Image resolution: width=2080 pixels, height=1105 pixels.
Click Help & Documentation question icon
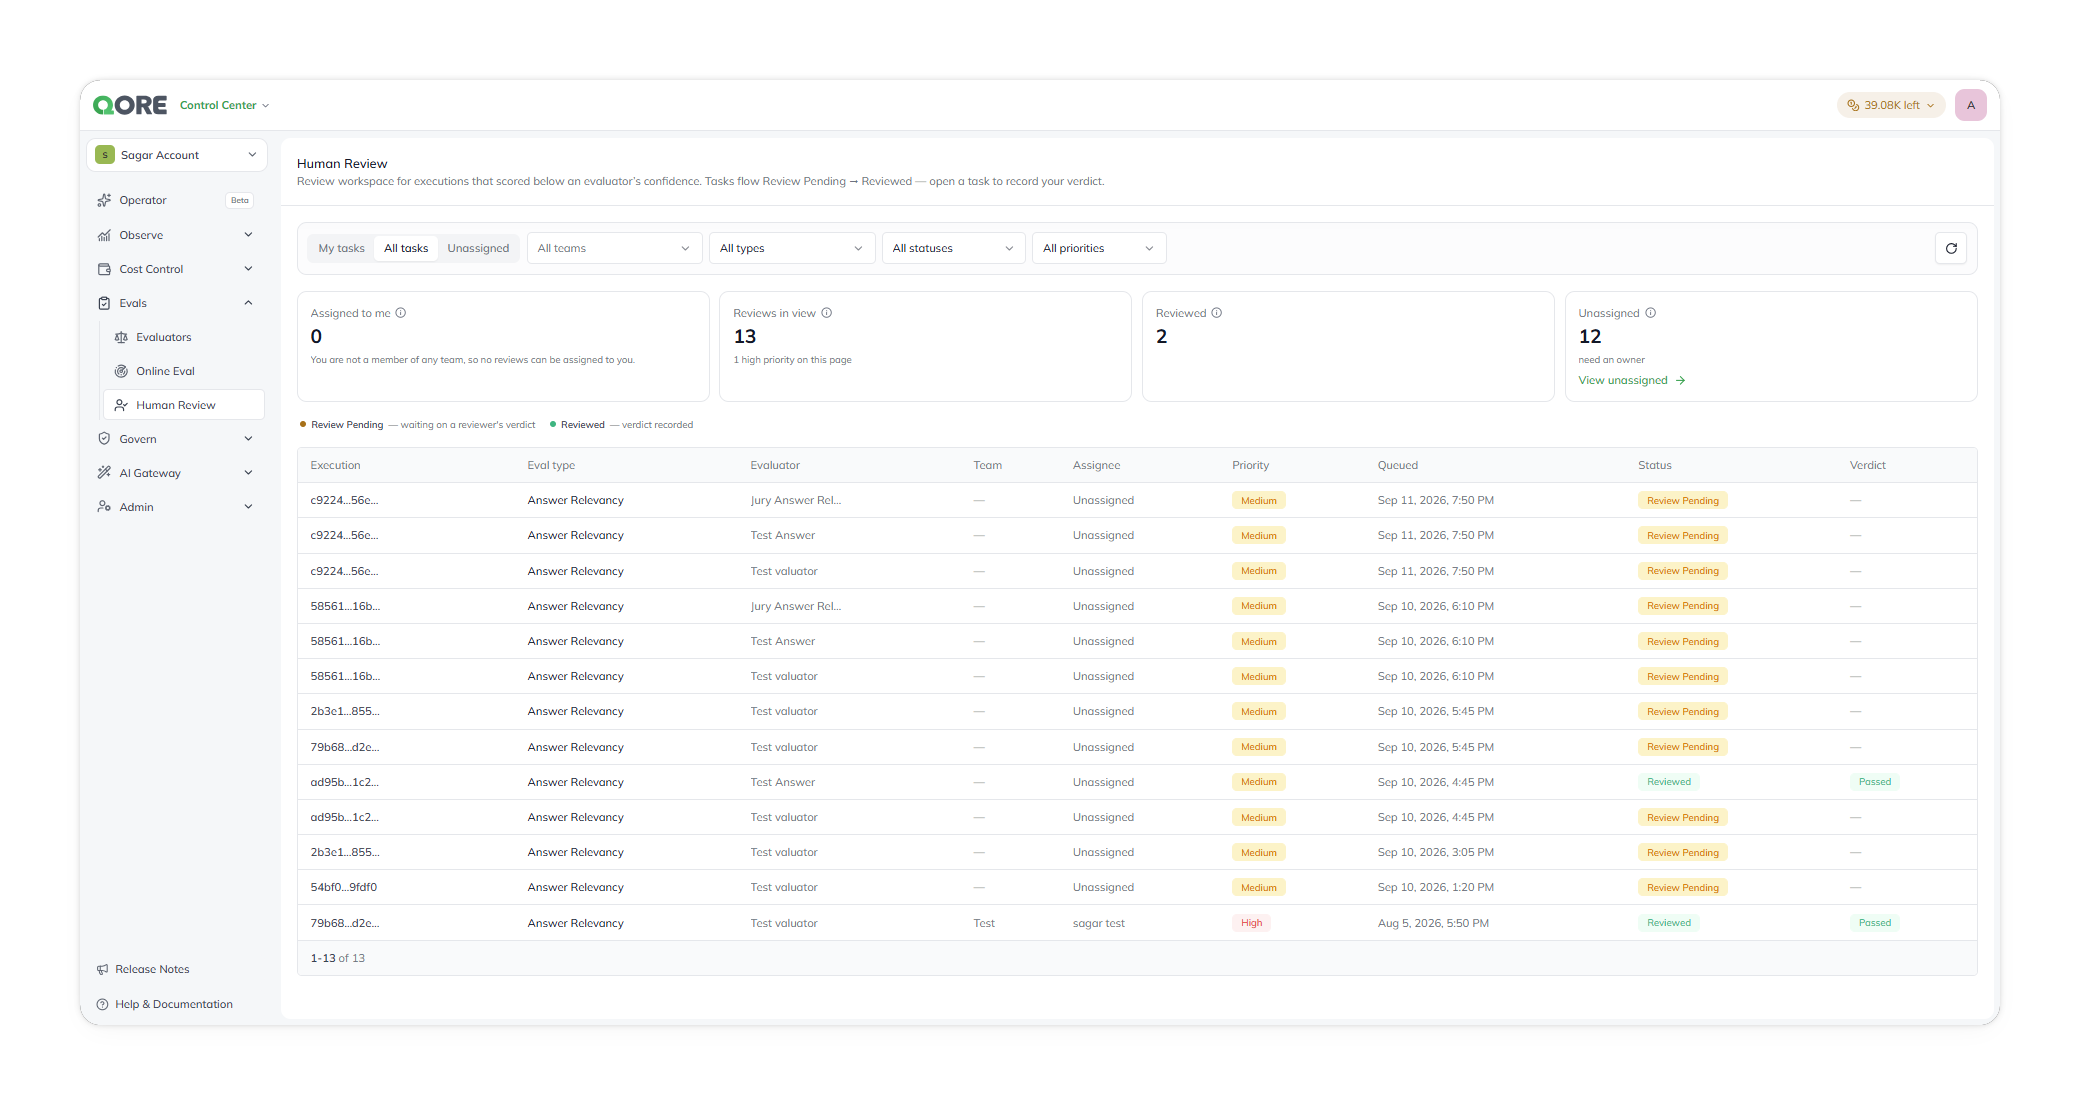pos(102,1004)
